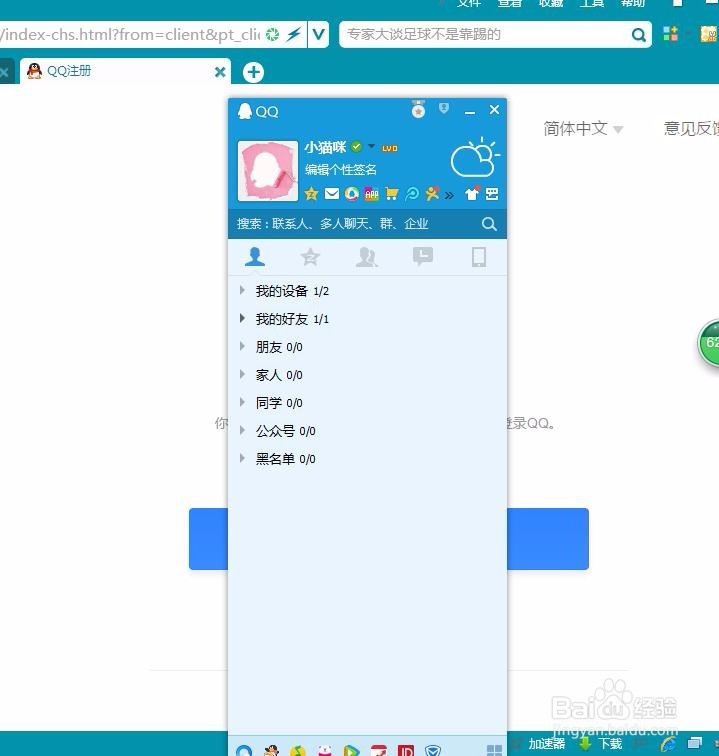Viewport: 719px width, 756px height.
Task: Close the QQ注册 browser tab
Action: tap(220, 72)
